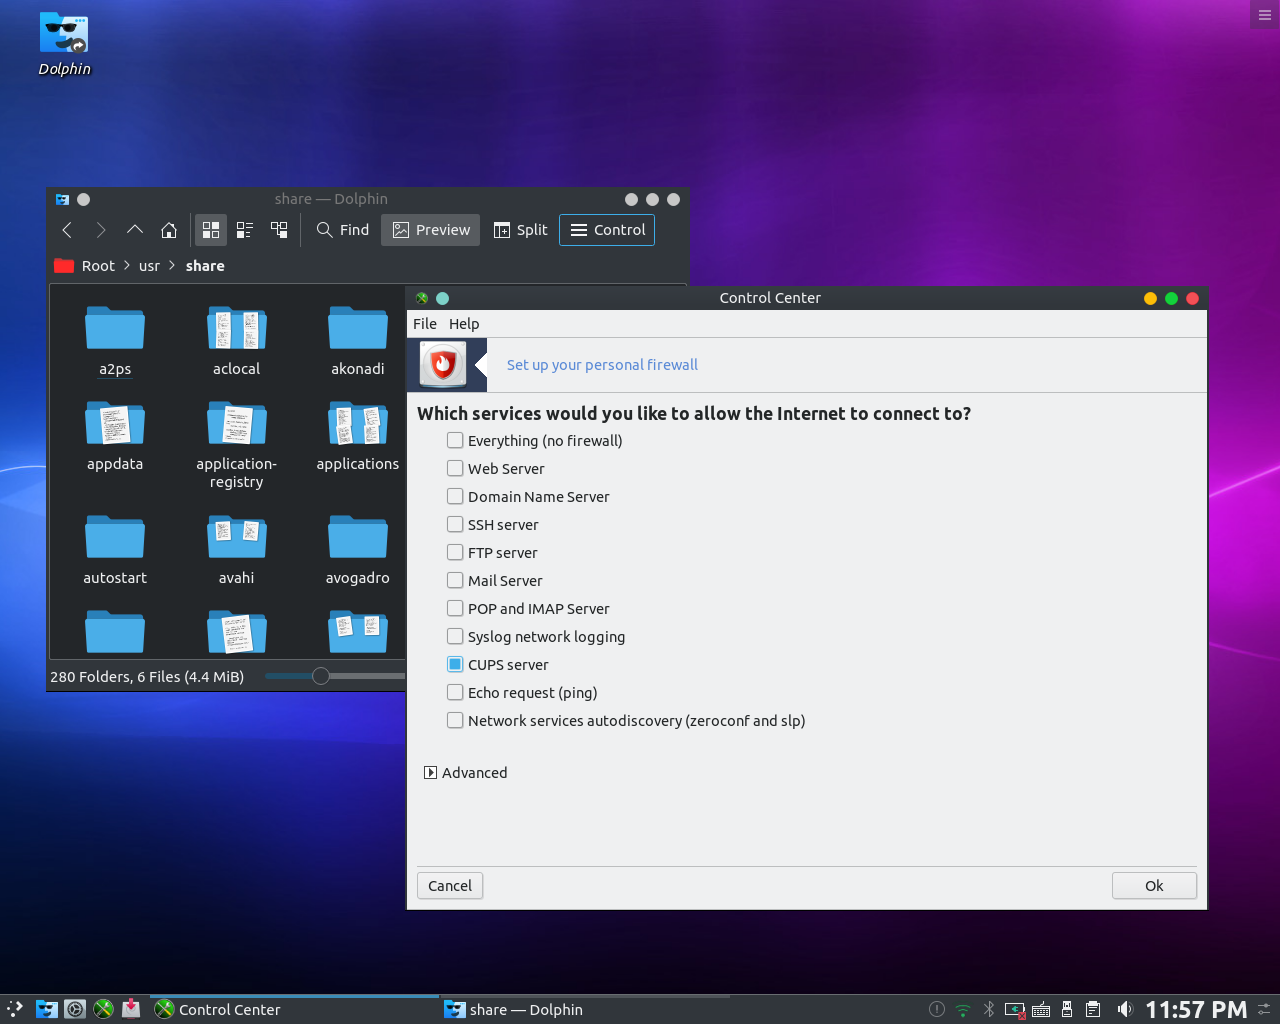Image resolution: width=1280 pixels, height=1024 pixels.
Task: Click the Find button in Dolphin
Action: [343, 230]
